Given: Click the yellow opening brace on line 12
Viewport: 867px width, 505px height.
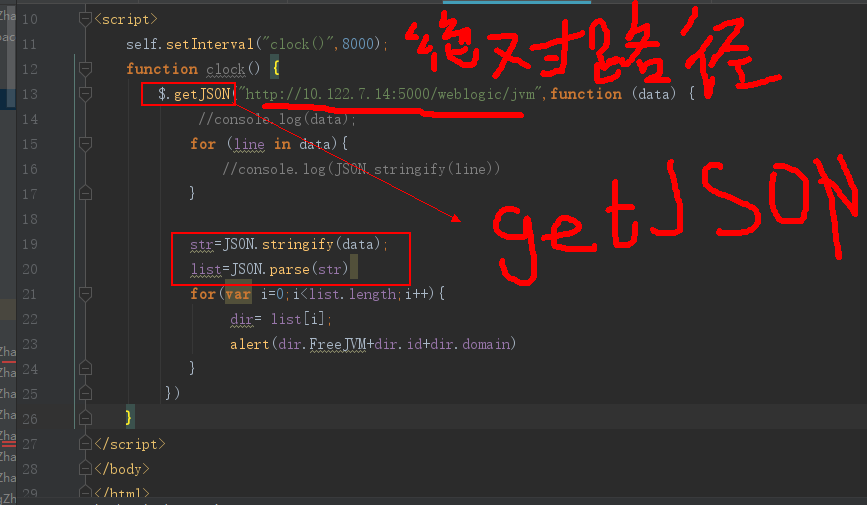Looking at the screenshot, I should (275, 69).
